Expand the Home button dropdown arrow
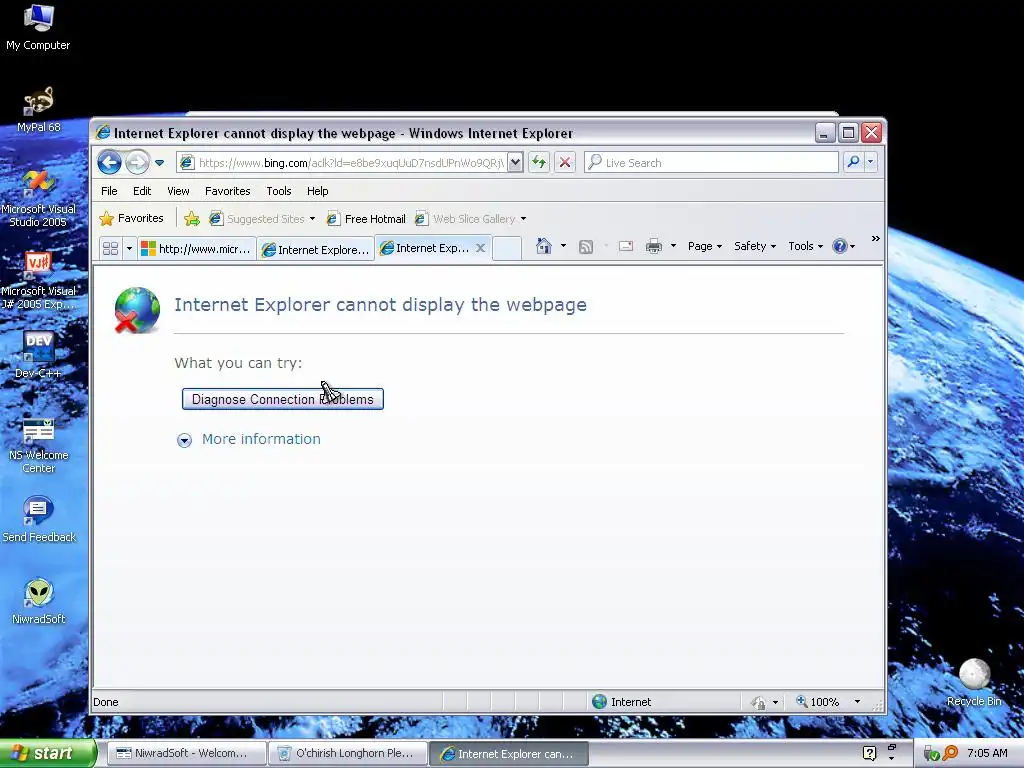1024x768 pixels. tap(563, 246)
